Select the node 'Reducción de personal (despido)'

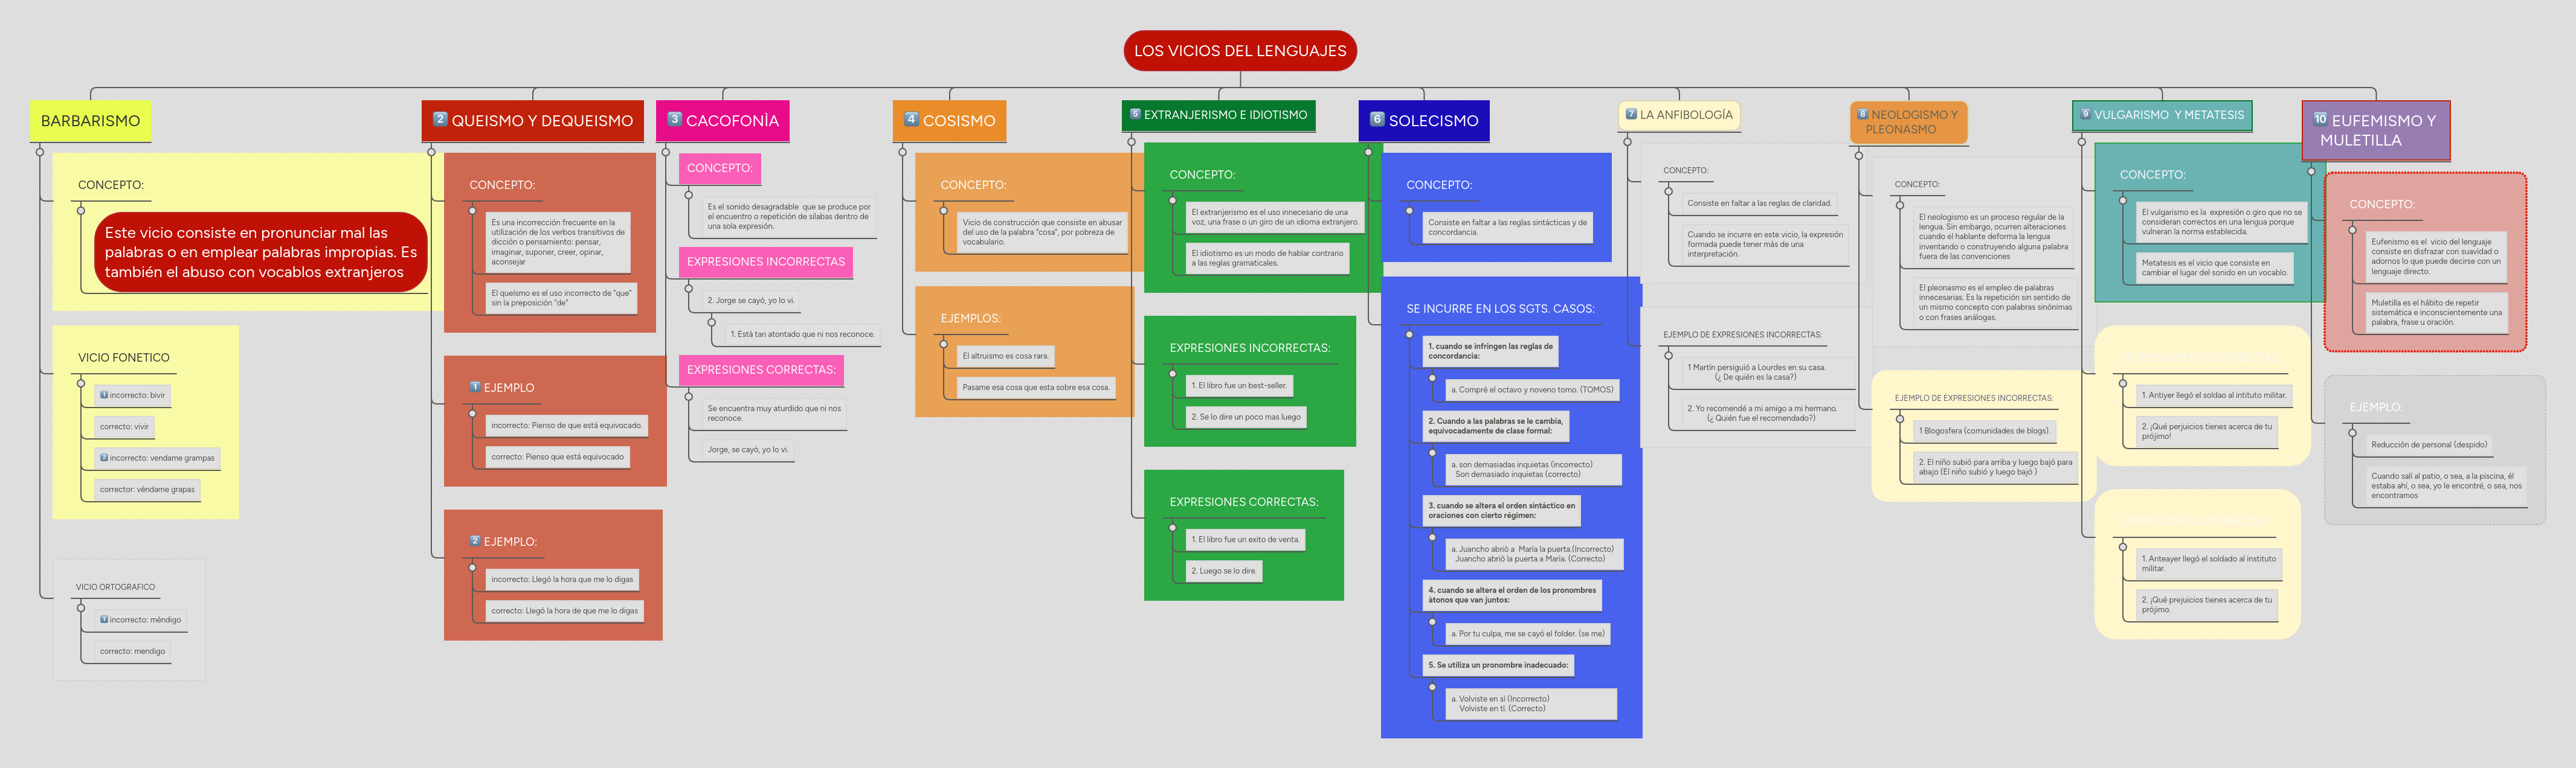[x=2429, y=445]
